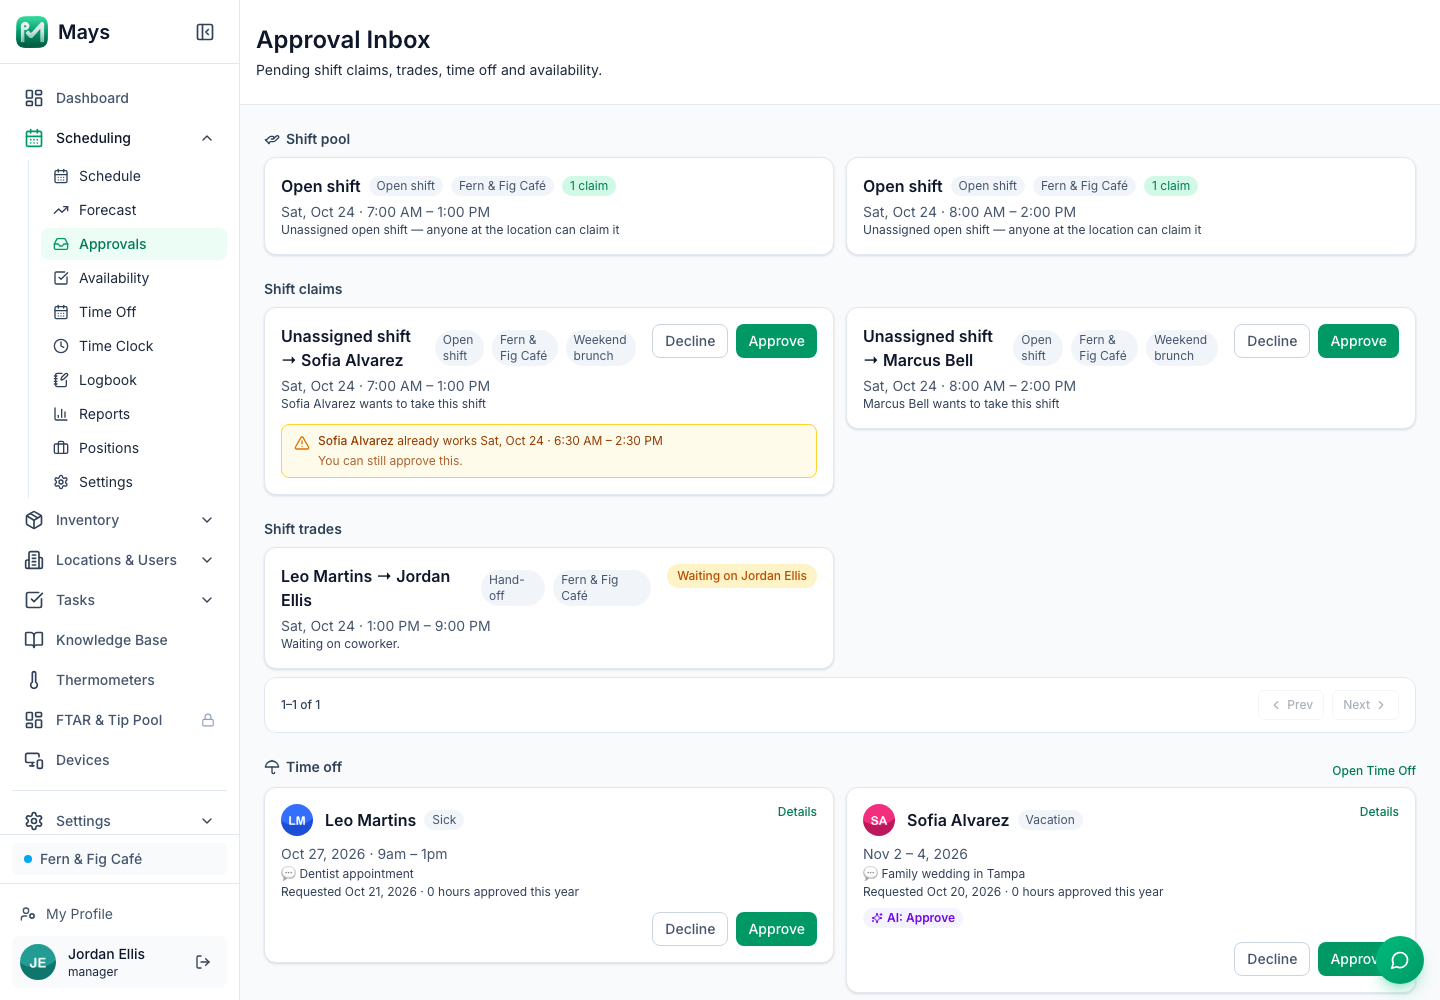Click the Positions briefcase icon
This screenshot has height=1000, width=1440.
click(x=61, y=448)
